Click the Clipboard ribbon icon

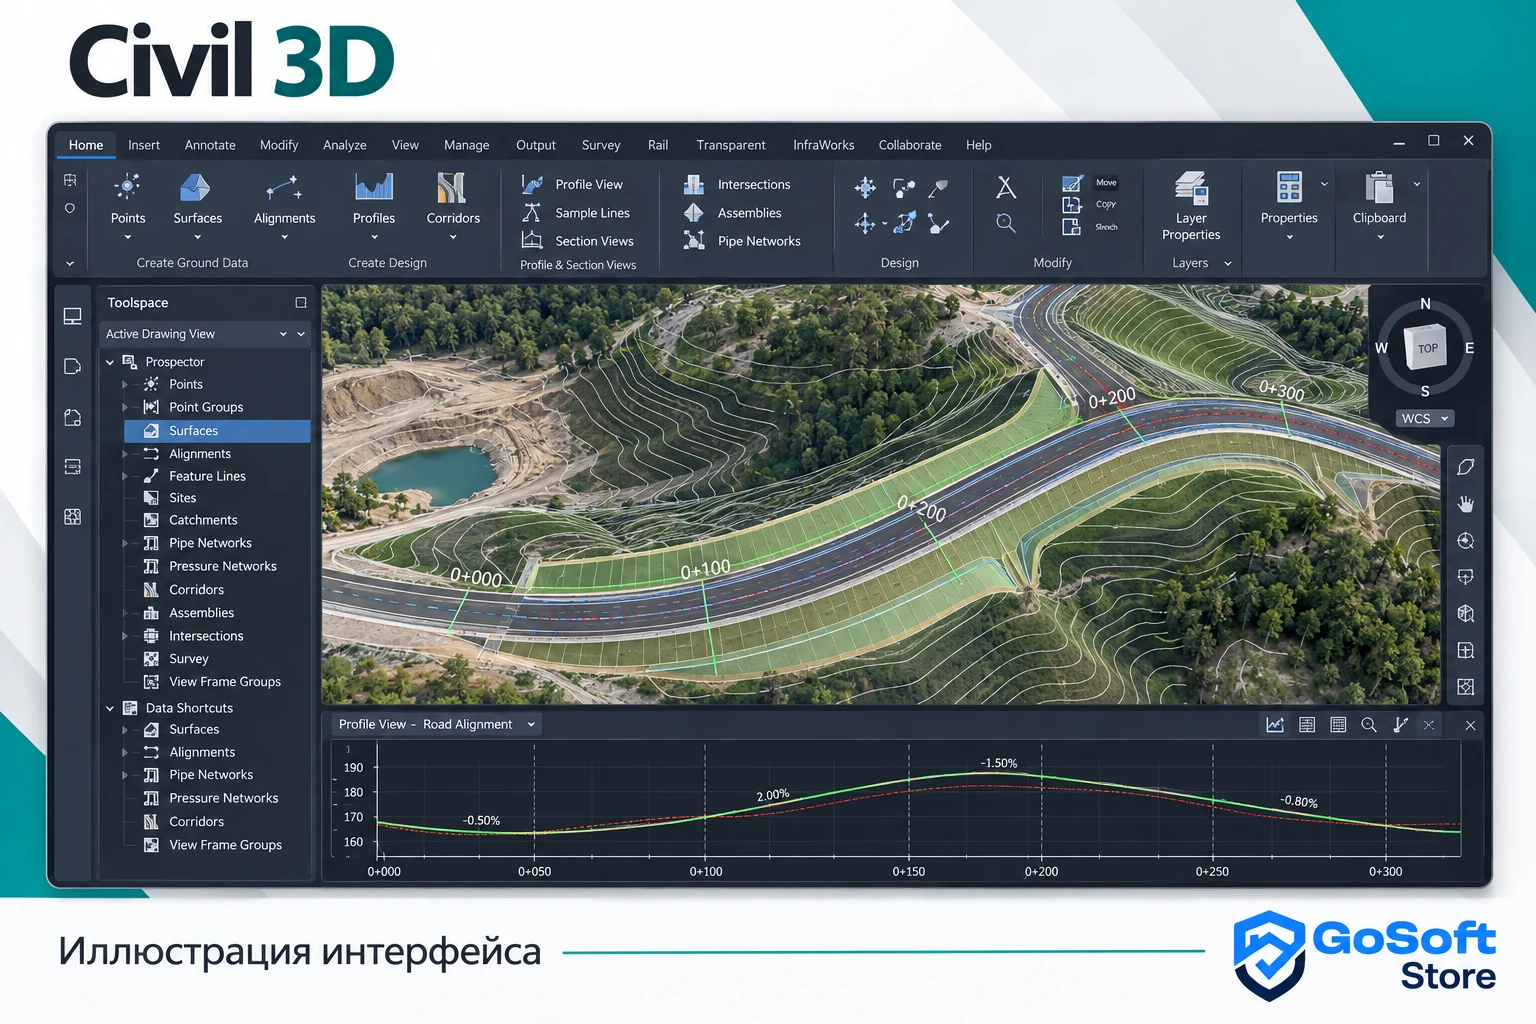[x=1379, y=187]
